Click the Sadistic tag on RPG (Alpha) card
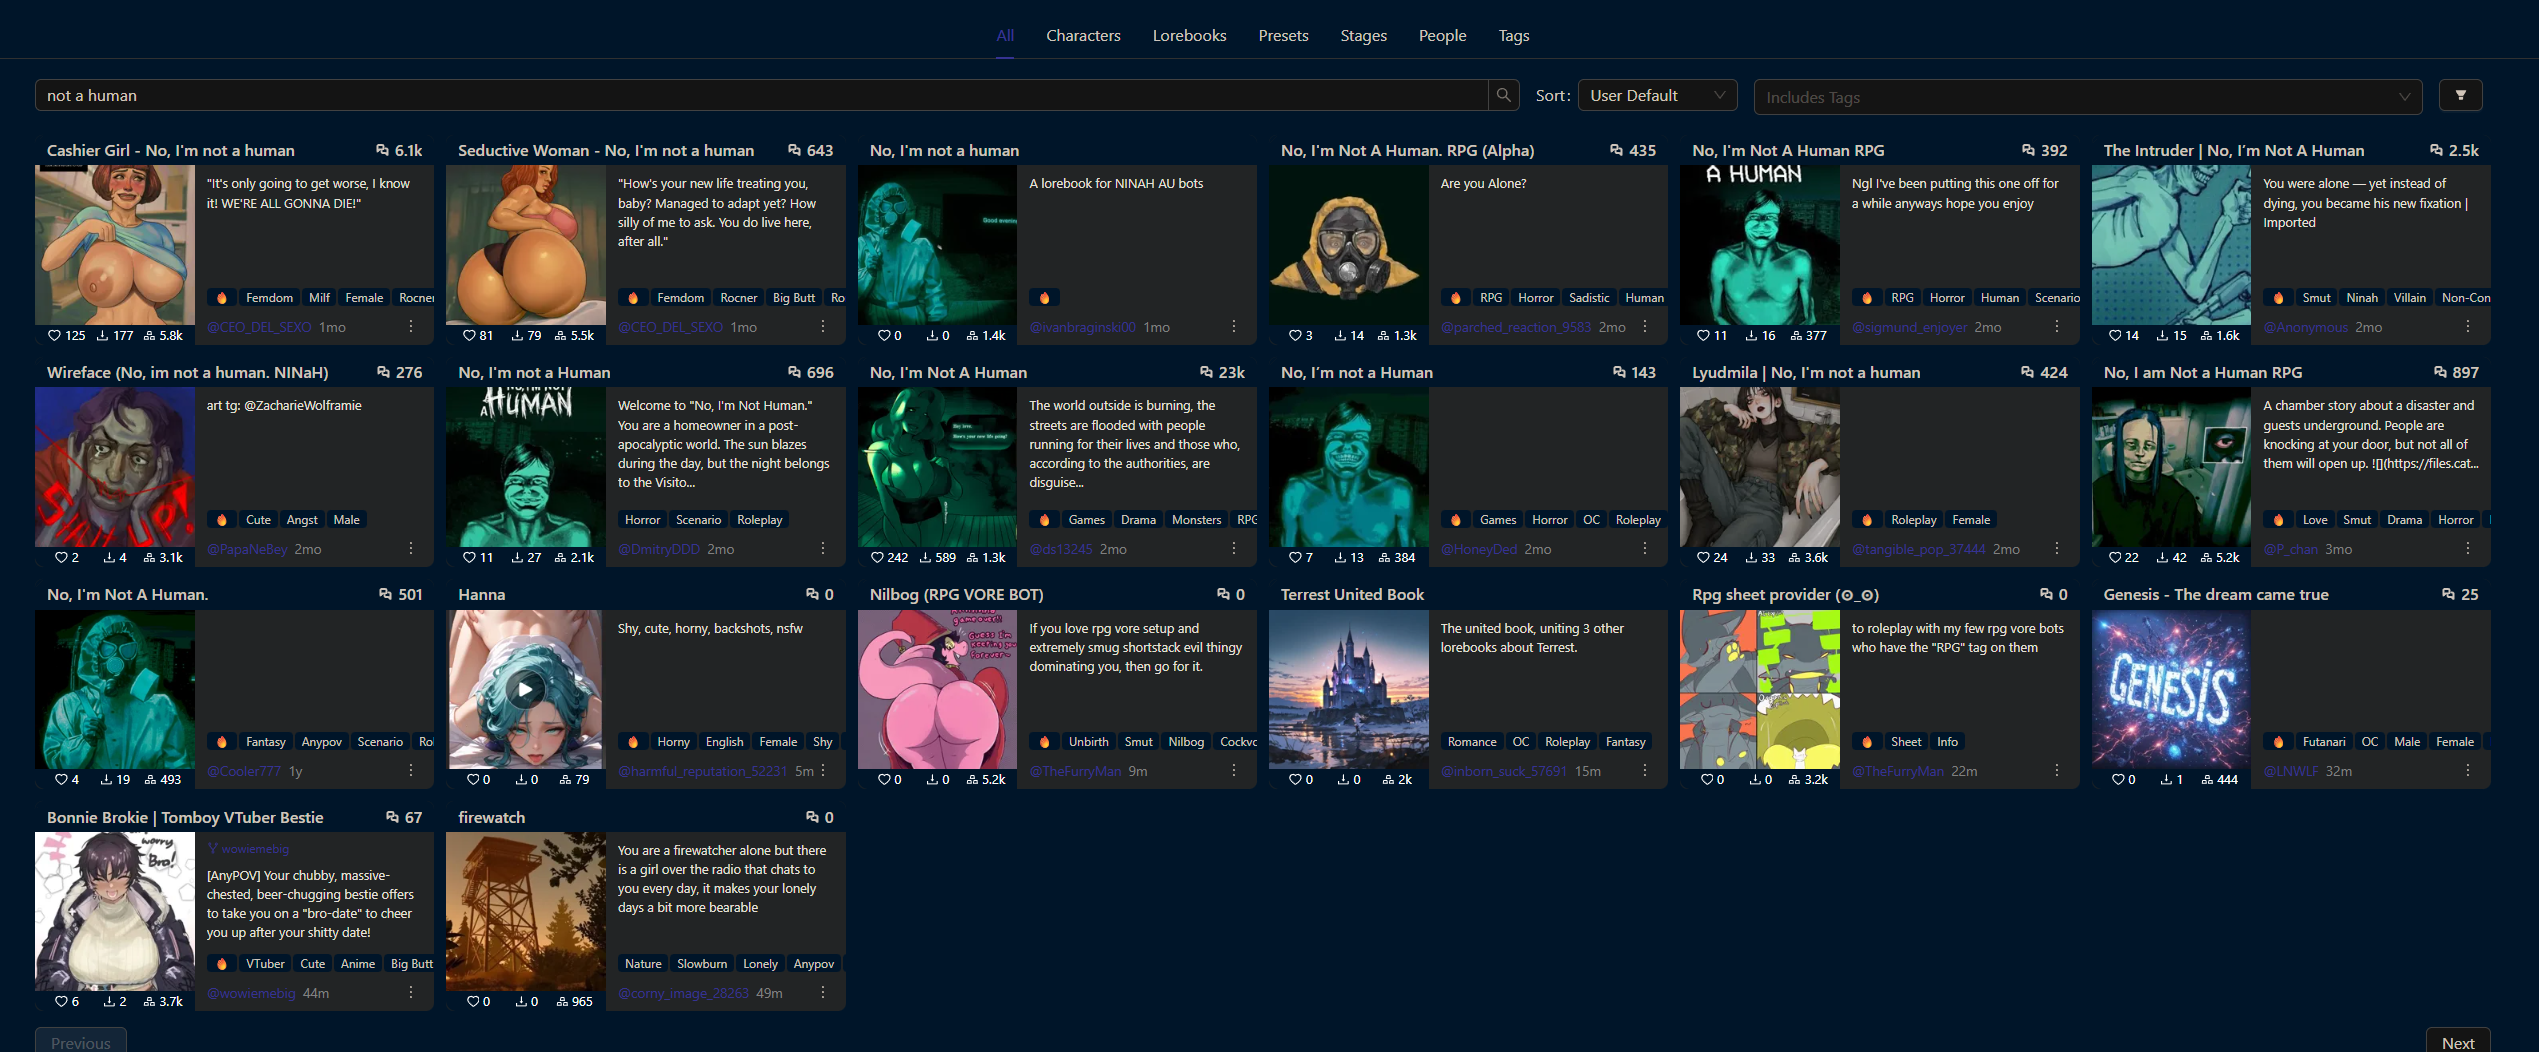The height and width of the screenshot is (1052, 2539). click(1589, 298)
